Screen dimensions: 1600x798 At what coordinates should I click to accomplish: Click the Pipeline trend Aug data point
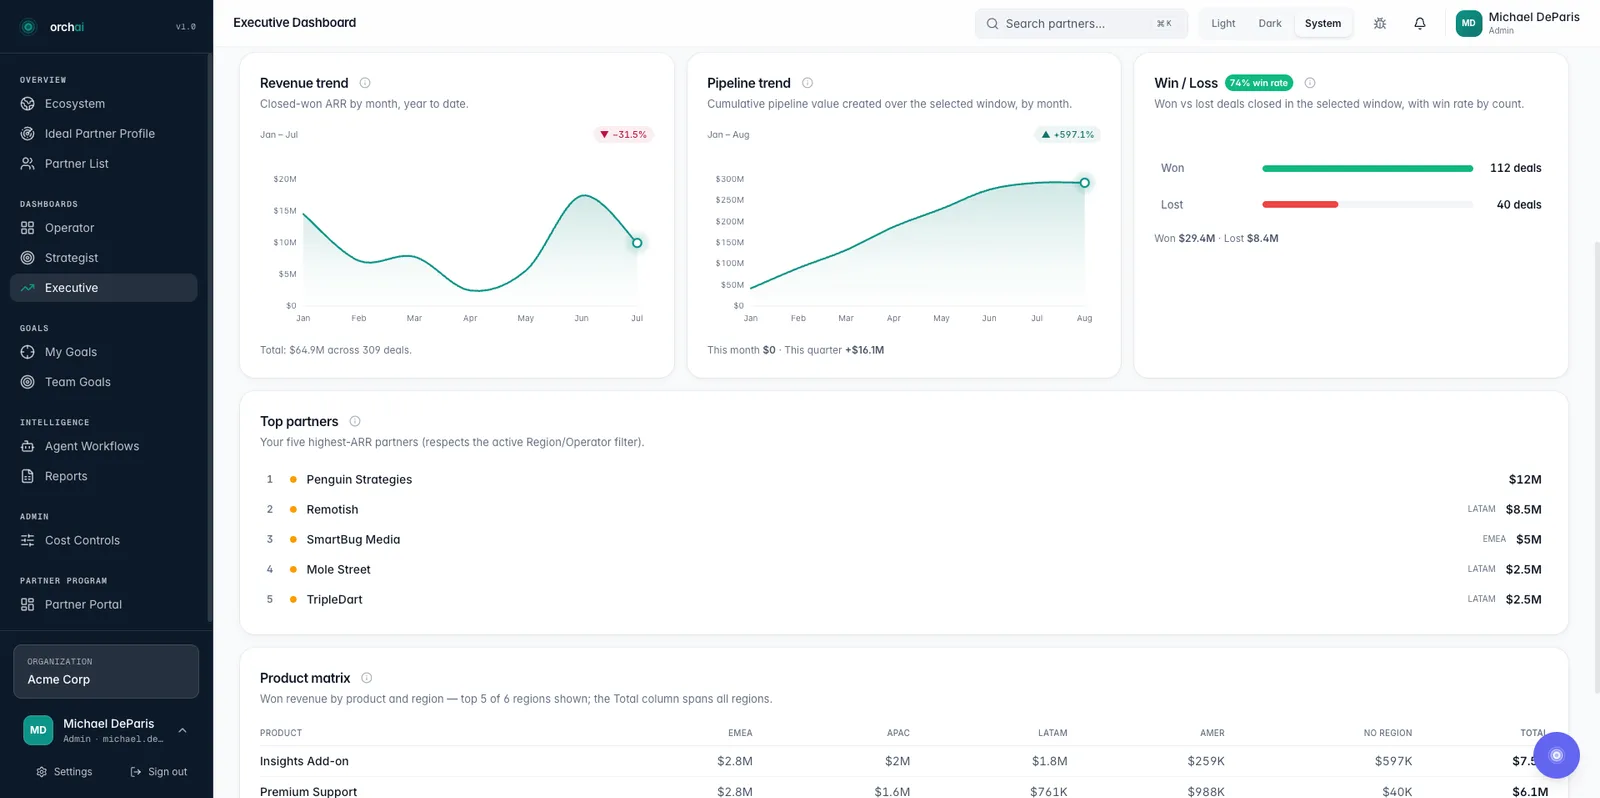[1084, 183]
